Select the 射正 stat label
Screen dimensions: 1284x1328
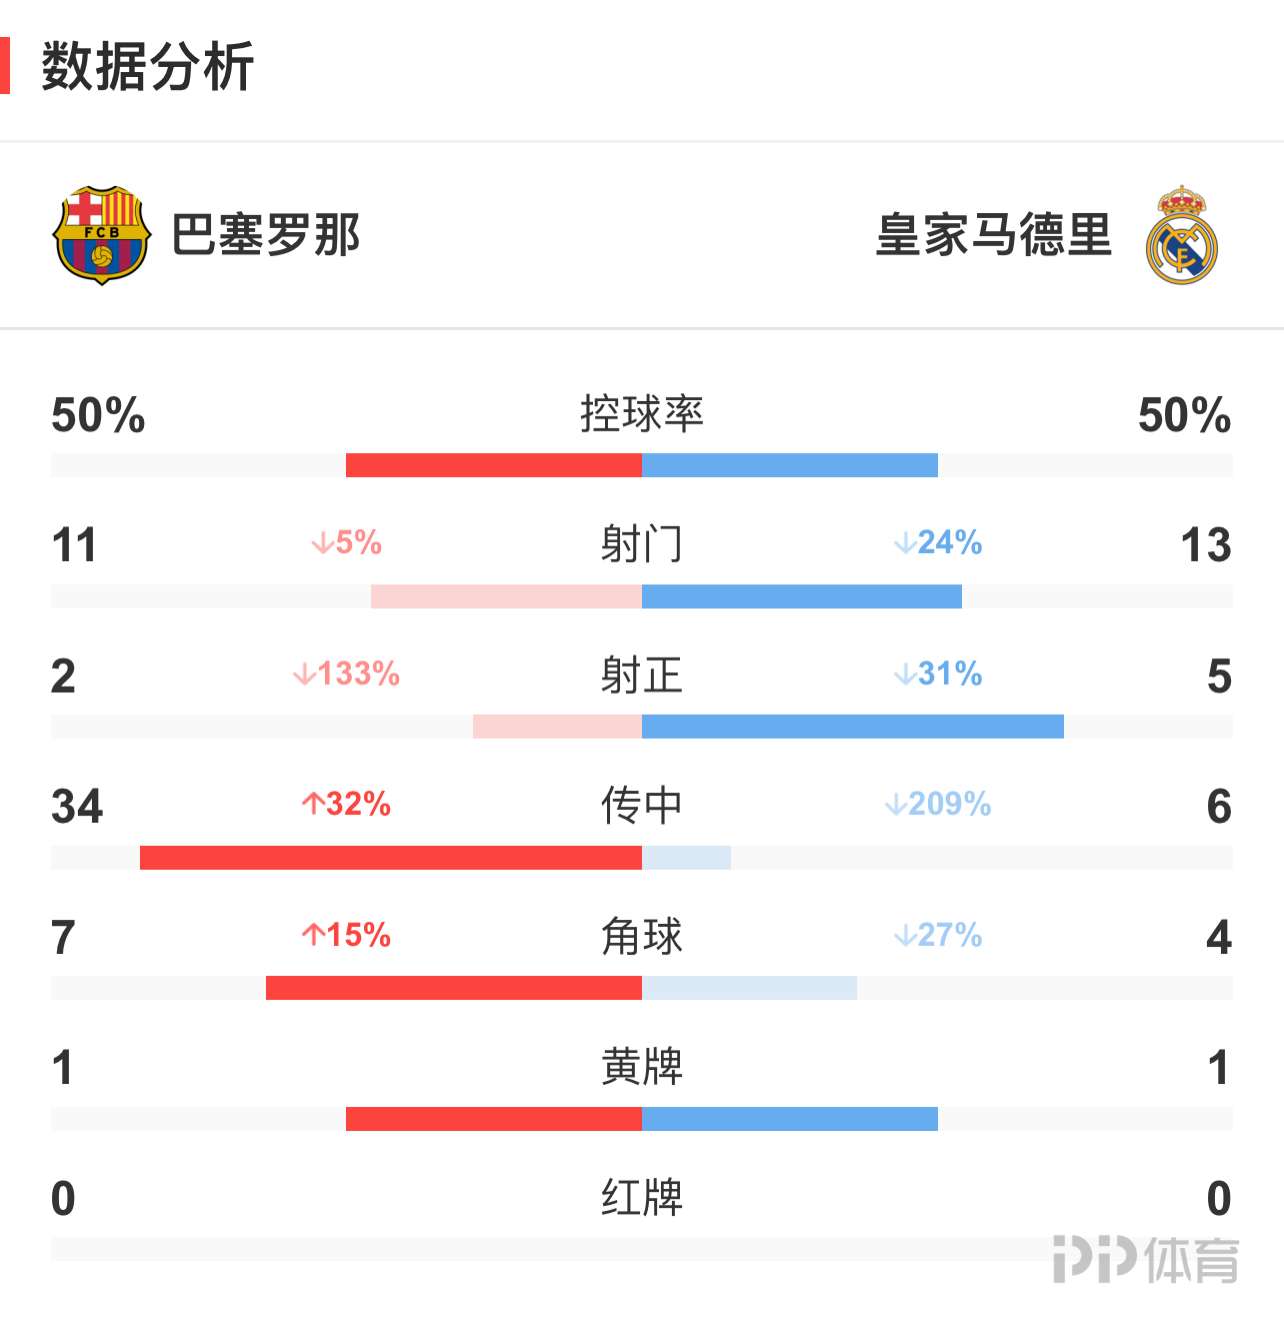tap(642, 676)
